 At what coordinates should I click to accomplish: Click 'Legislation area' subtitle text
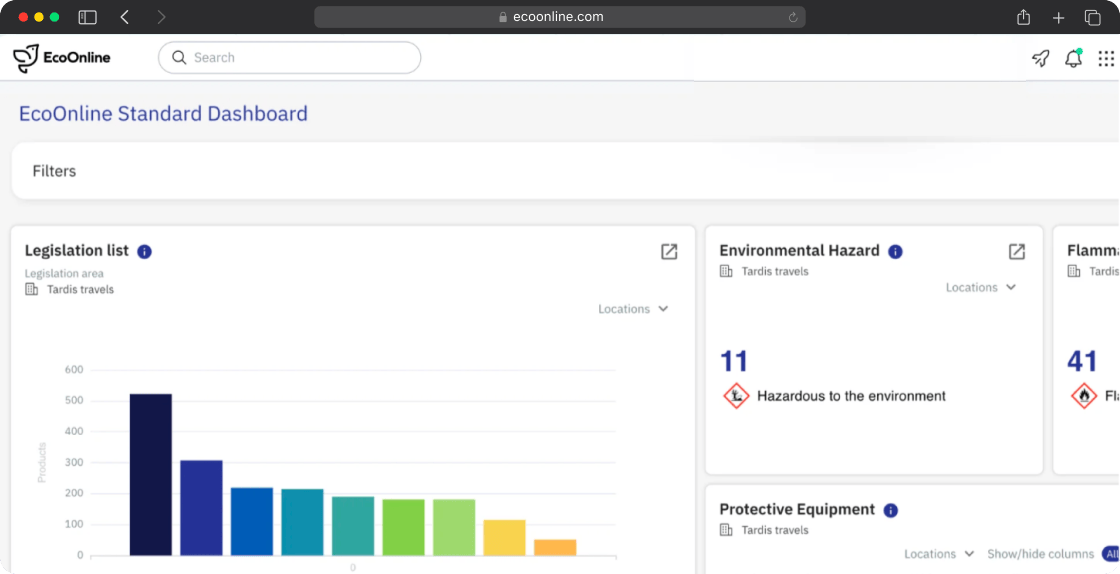pos(64,273)
